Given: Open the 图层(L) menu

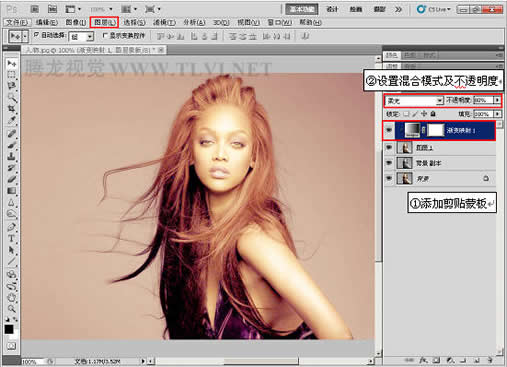Looking at the screenshot, I should click(x=105, y=23).
